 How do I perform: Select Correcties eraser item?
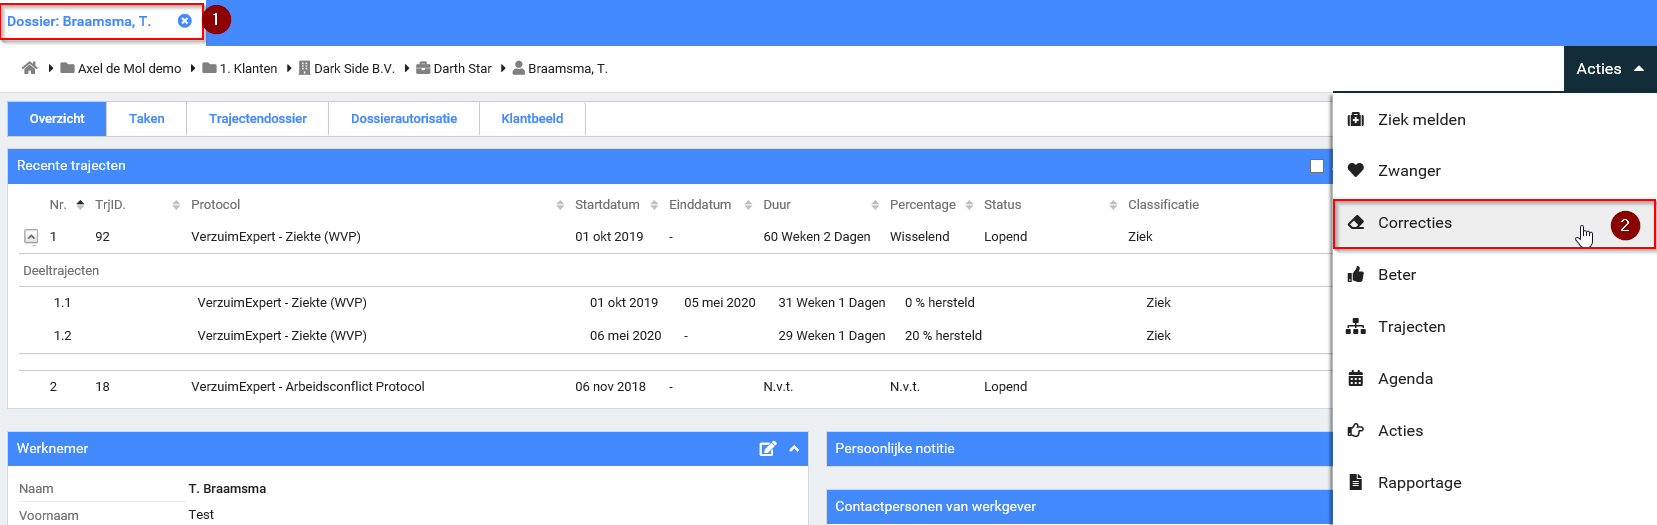pyautogui.click(x=1414, y=223)
